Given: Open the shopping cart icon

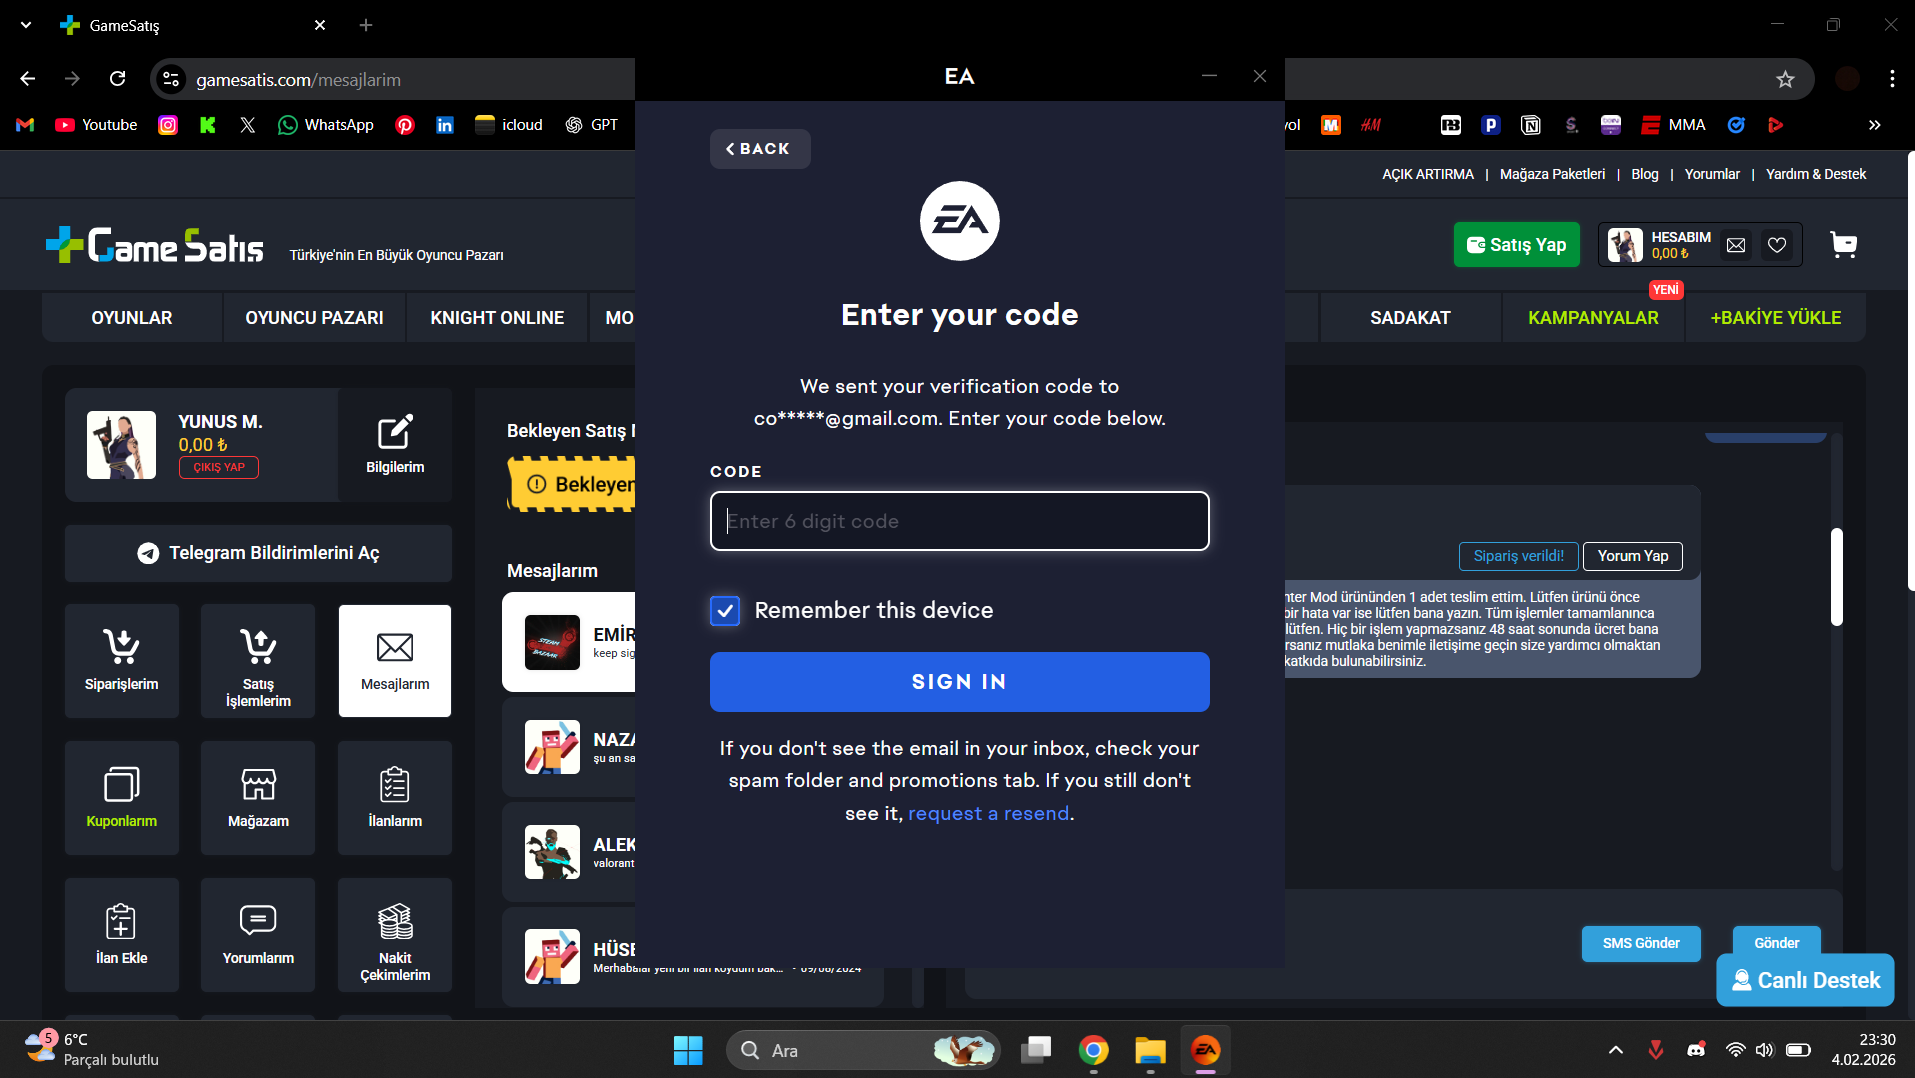Looking at the screenshot, I should tap(1843, 245).
